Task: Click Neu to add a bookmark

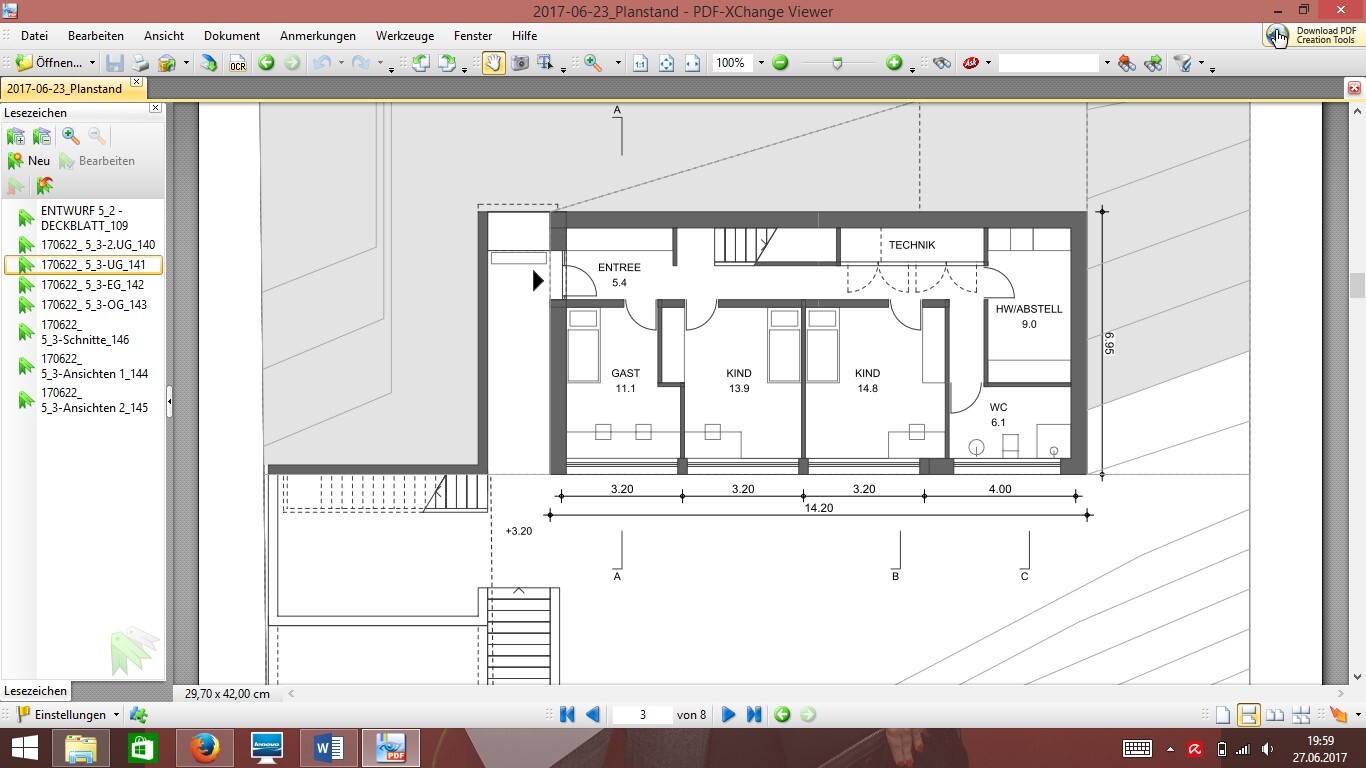Action: tap(29, 161)
